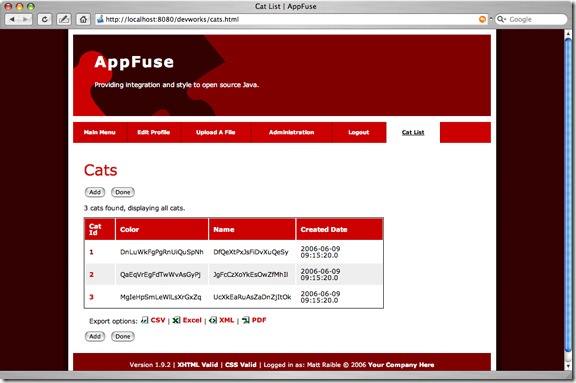The image size is (576, 383).
Task: Click the bottom Done button
Action: pos(123,336)
